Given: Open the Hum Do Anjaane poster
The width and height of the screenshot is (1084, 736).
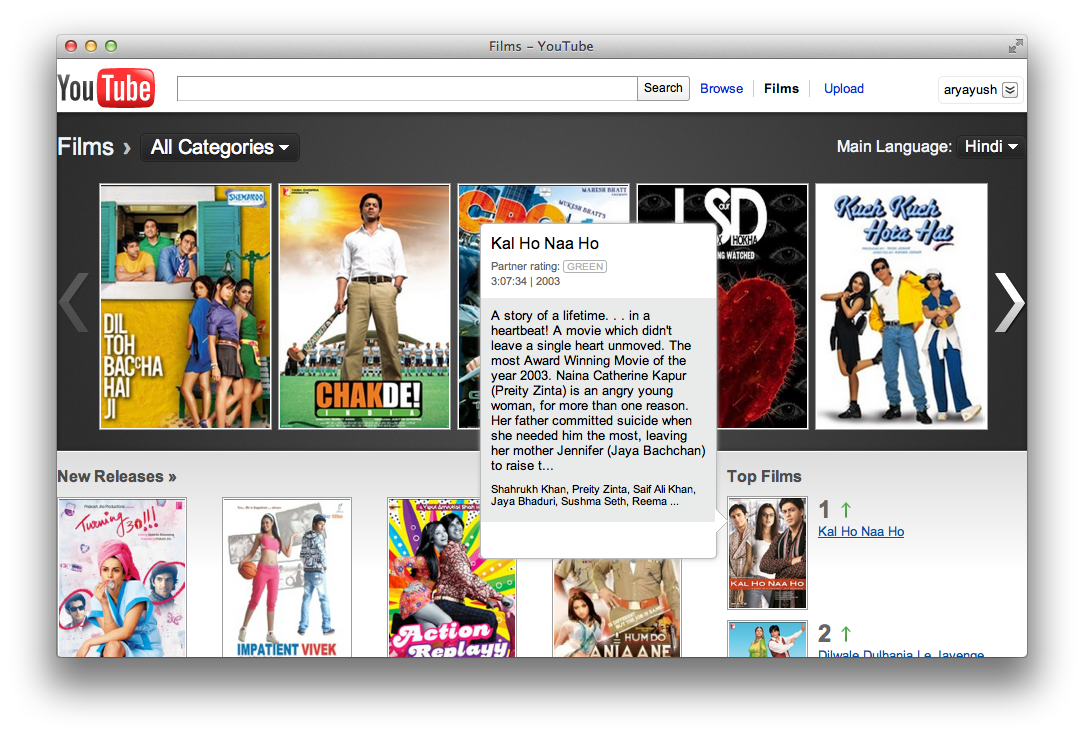Looking at the screenshot, I should click(x=617, y=607).
